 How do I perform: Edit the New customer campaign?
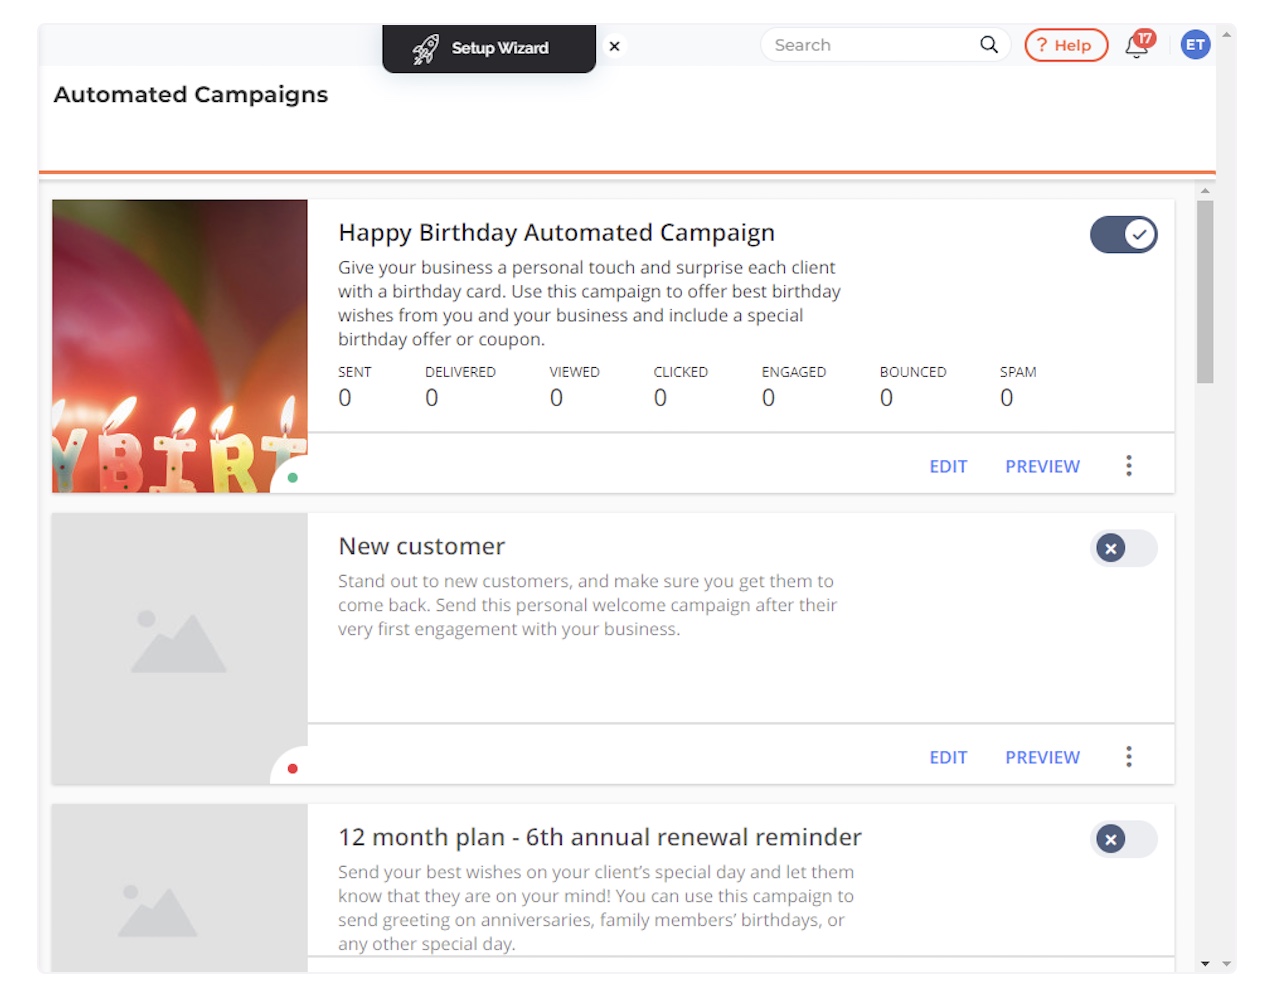tap(948, 757)
